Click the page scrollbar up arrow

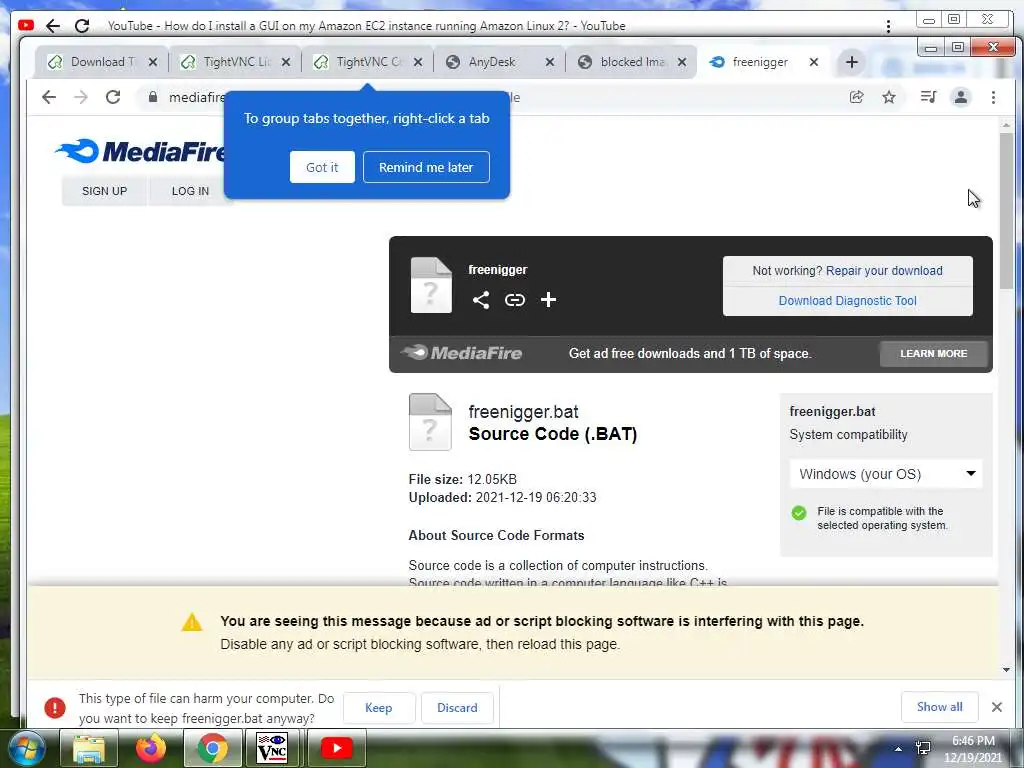(1006, 125)
